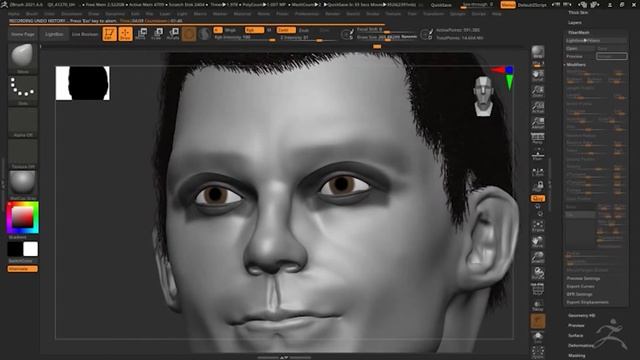Open the Alpha menu

(x=13, y=14)
